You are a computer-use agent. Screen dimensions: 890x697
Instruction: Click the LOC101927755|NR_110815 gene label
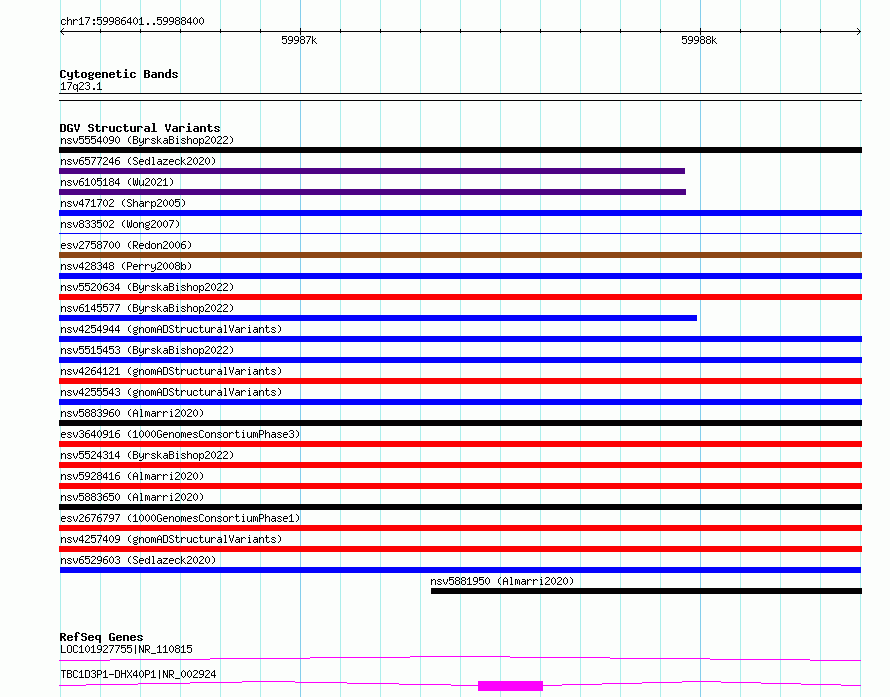(x=126, y=649)
